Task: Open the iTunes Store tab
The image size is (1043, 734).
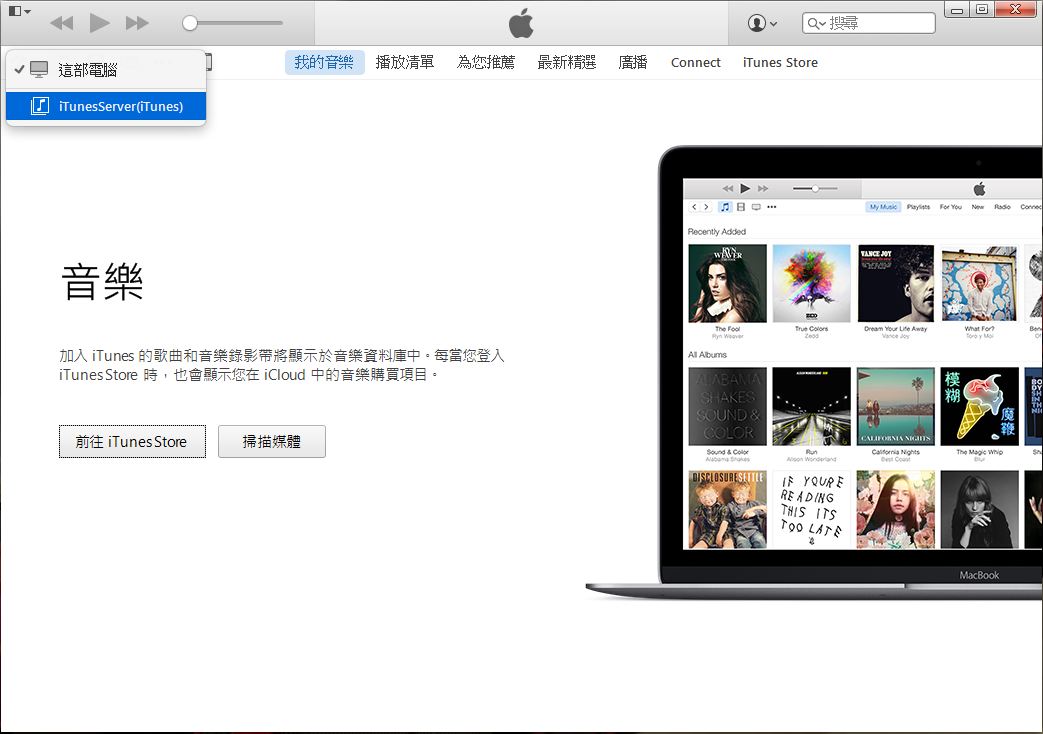Action: pyautogui.click(x=780, y=63)
